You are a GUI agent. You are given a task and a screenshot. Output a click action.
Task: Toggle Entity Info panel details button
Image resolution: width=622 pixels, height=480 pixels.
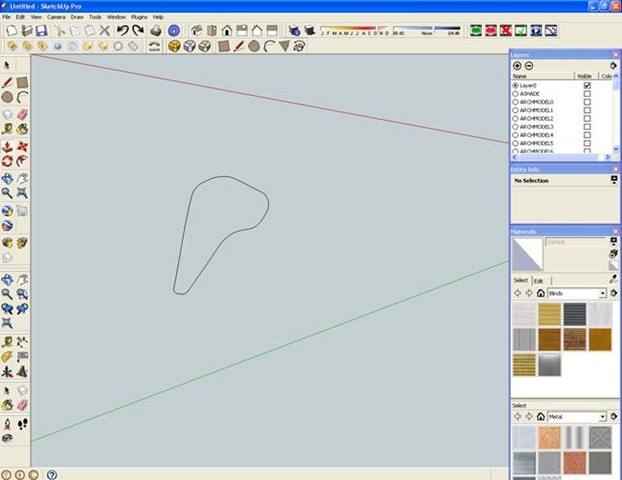tap(614, 180)
